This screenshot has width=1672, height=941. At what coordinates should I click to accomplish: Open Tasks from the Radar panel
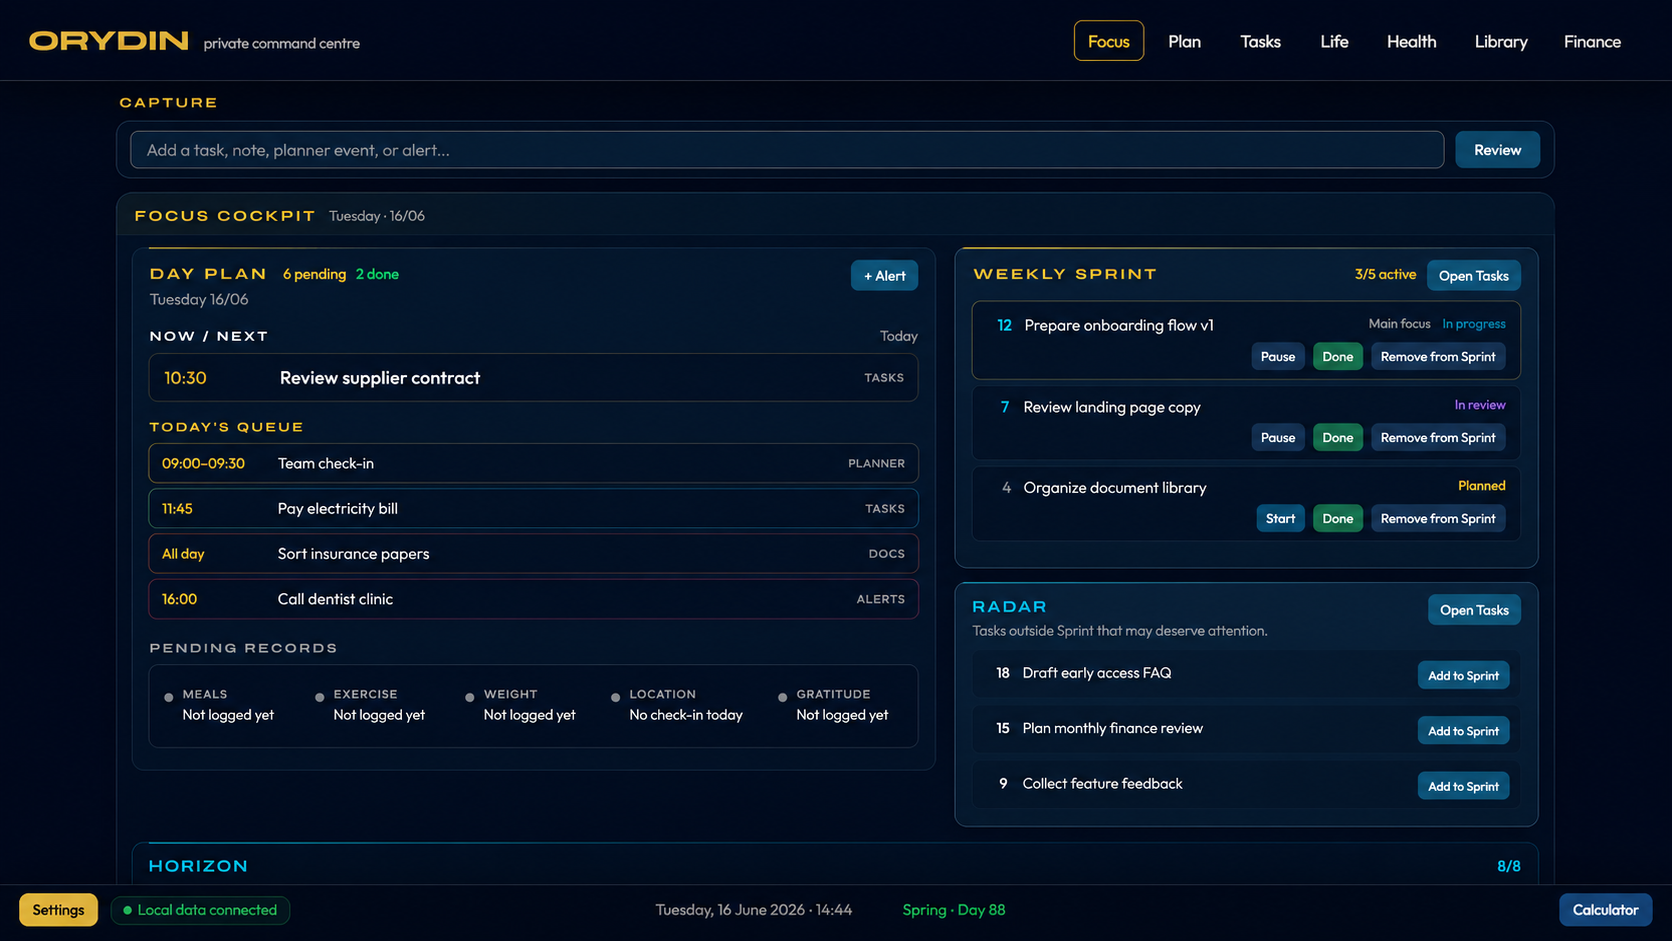1474,610
